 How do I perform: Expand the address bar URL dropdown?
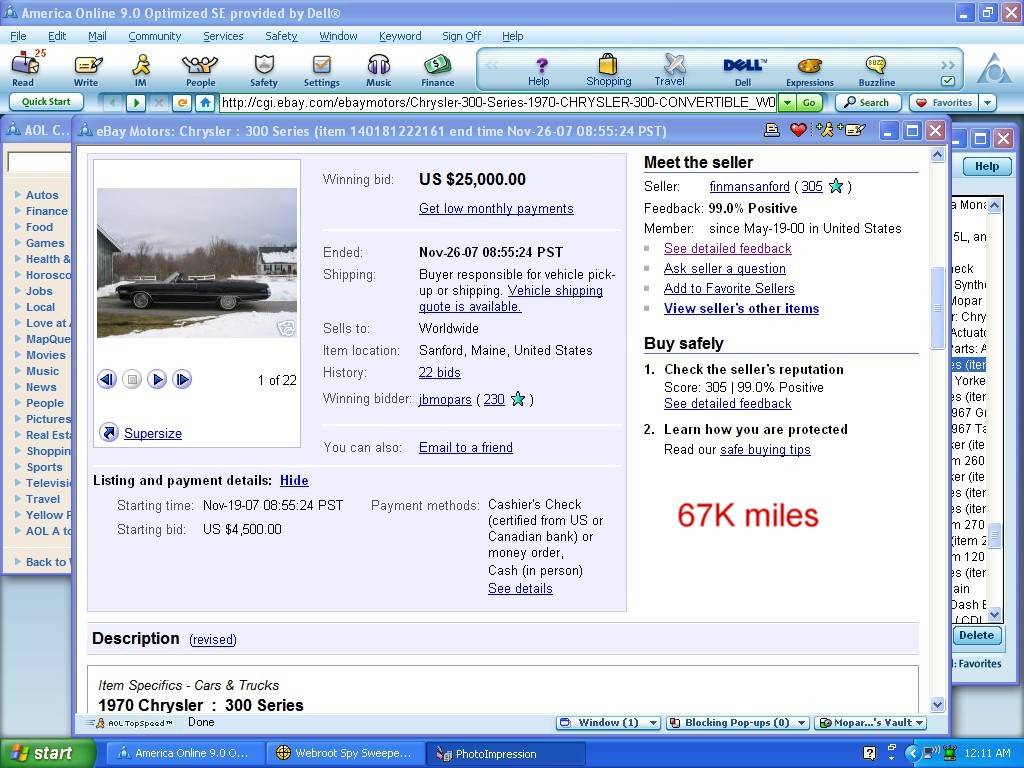(787, 103)
